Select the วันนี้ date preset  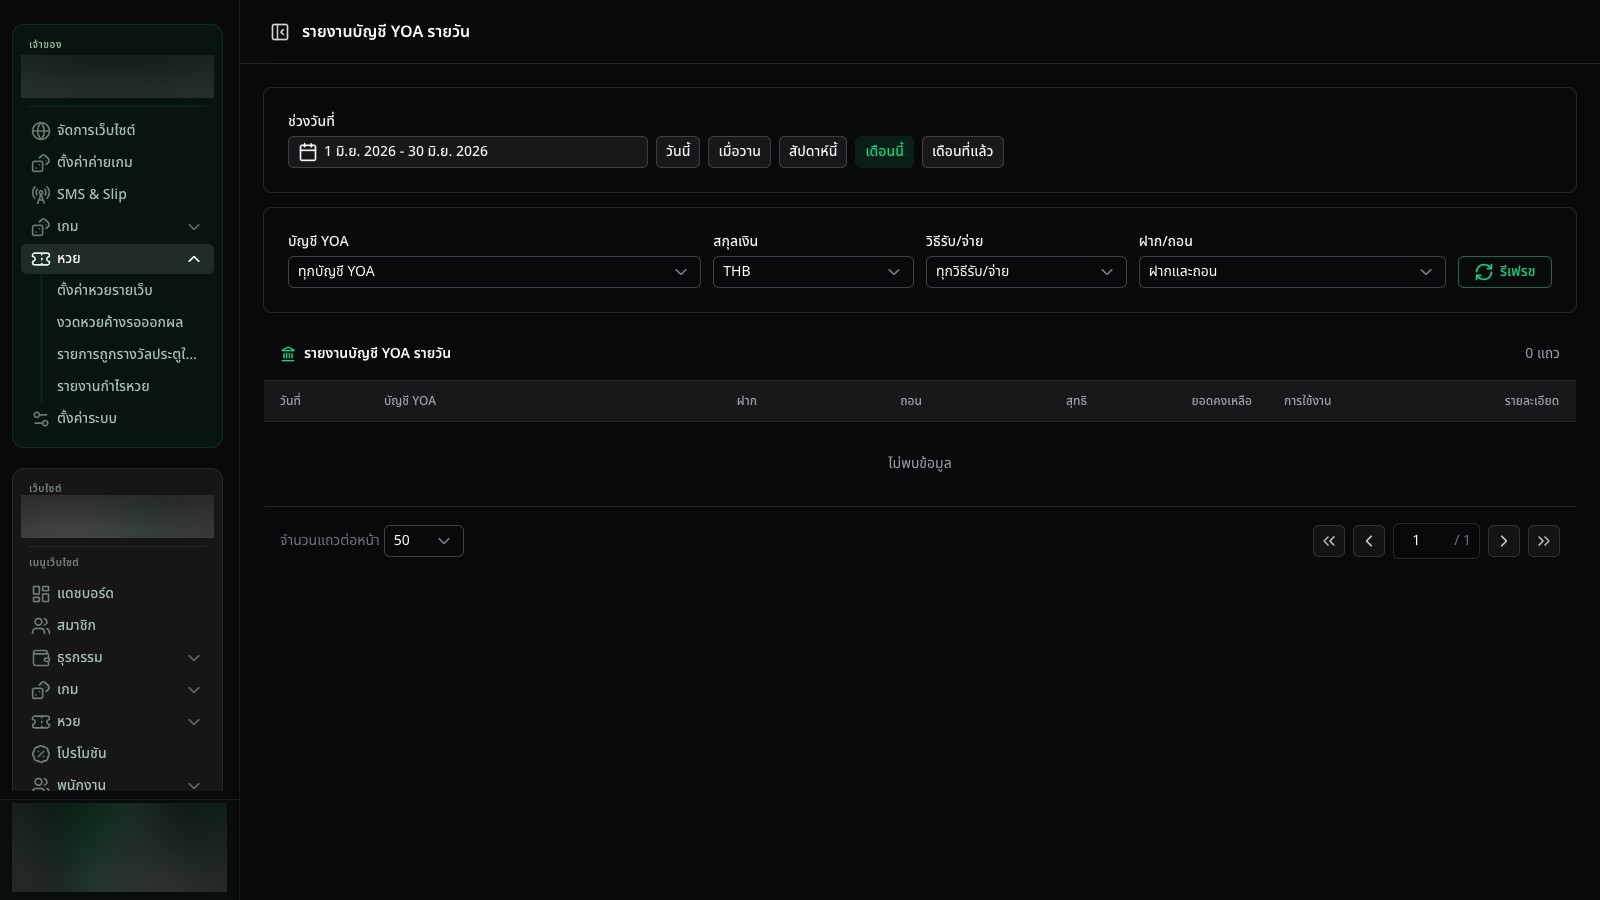678,152
